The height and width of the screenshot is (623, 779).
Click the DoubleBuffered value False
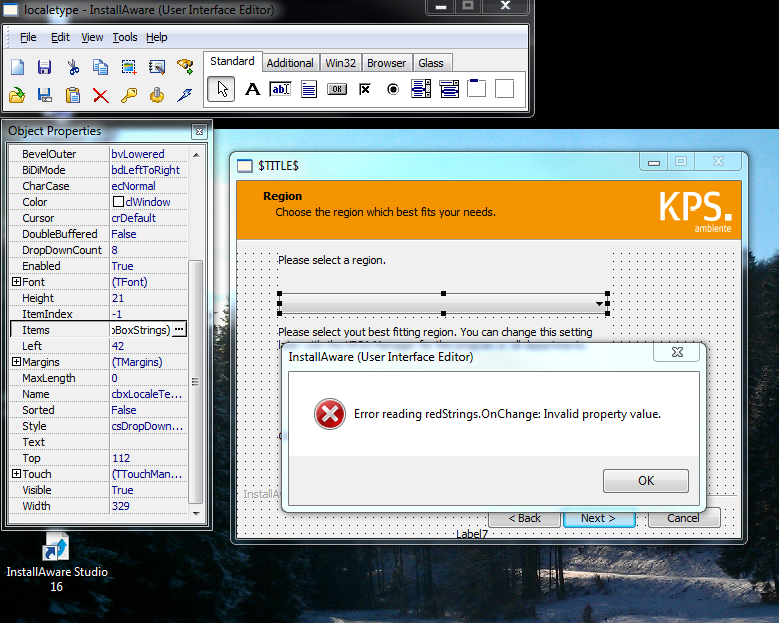pos(148,234)
